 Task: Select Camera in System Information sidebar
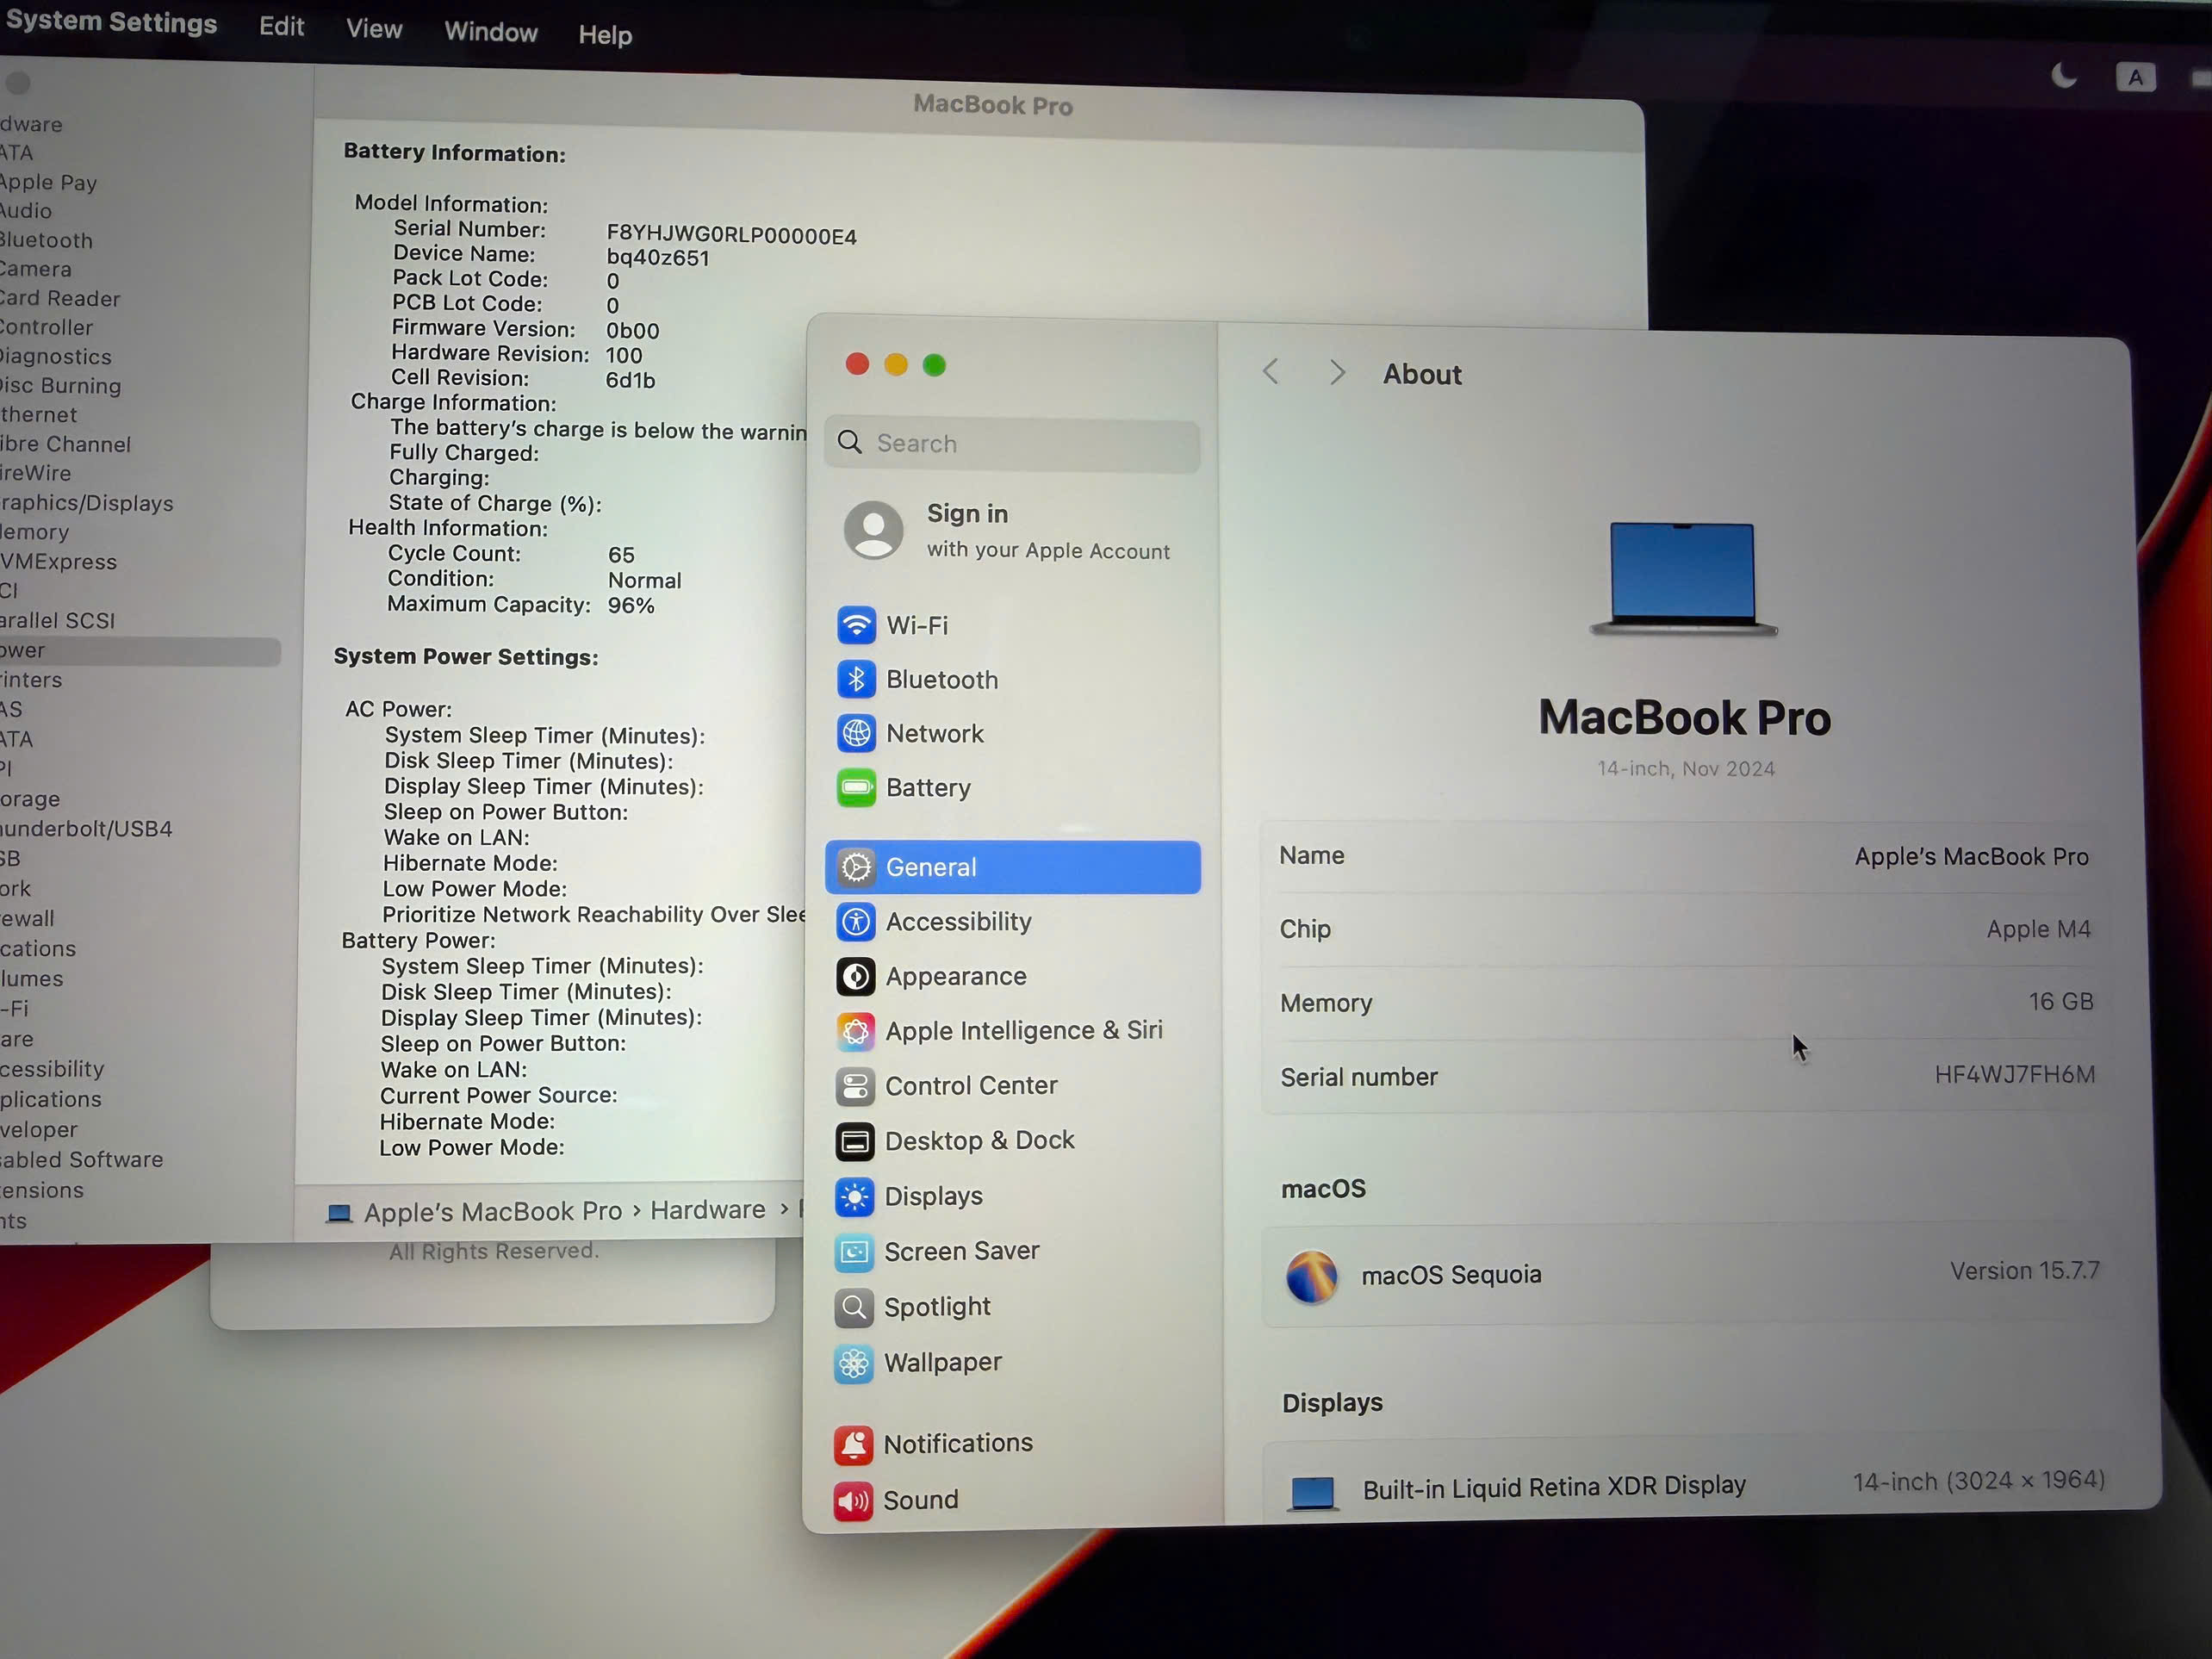[36, 269]
